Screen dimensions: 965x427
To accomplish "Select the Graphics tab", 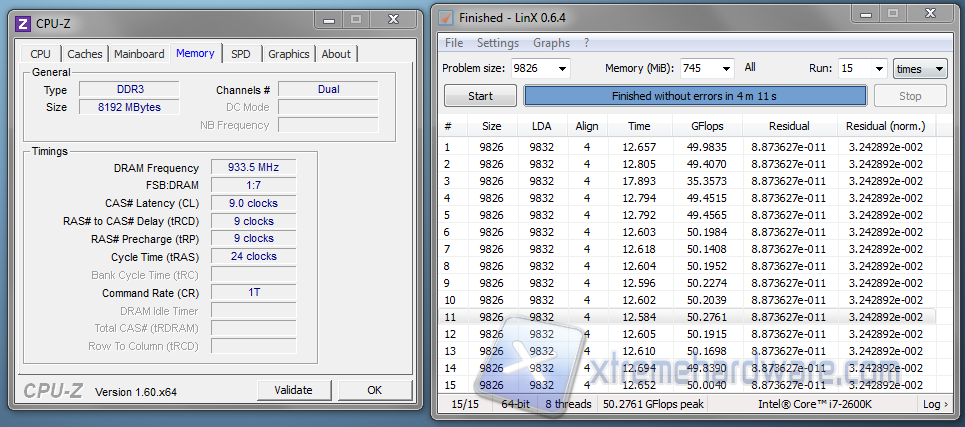I will coord(288,54).
